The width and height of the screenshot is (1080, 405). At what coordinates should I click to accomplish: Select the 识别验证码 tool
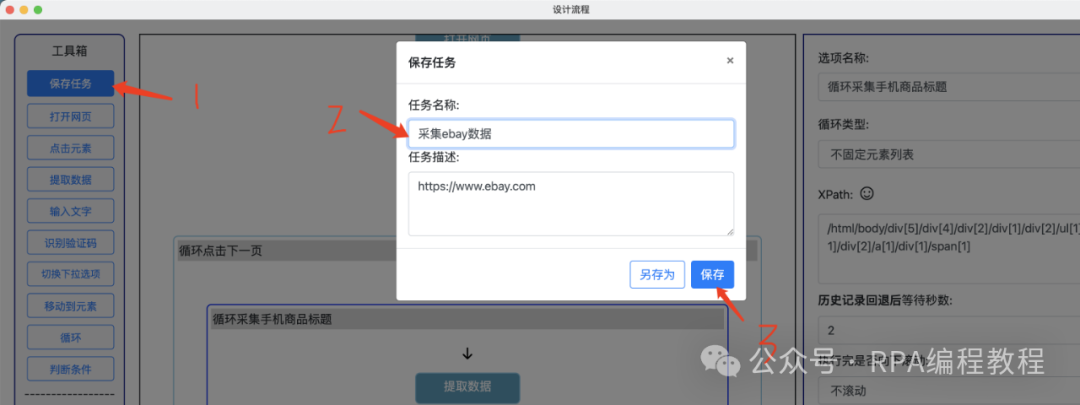(x=70, y=243)
